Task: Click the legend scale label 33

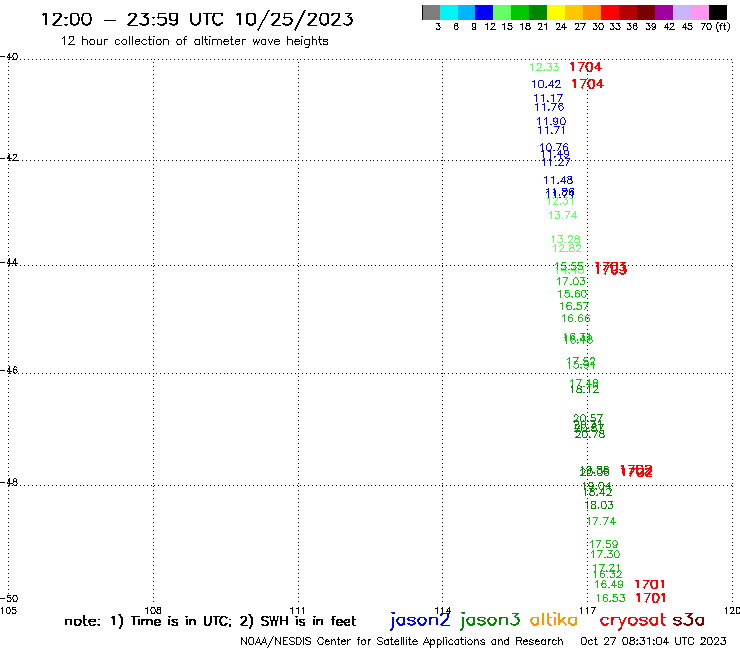Action: (614, 27)
